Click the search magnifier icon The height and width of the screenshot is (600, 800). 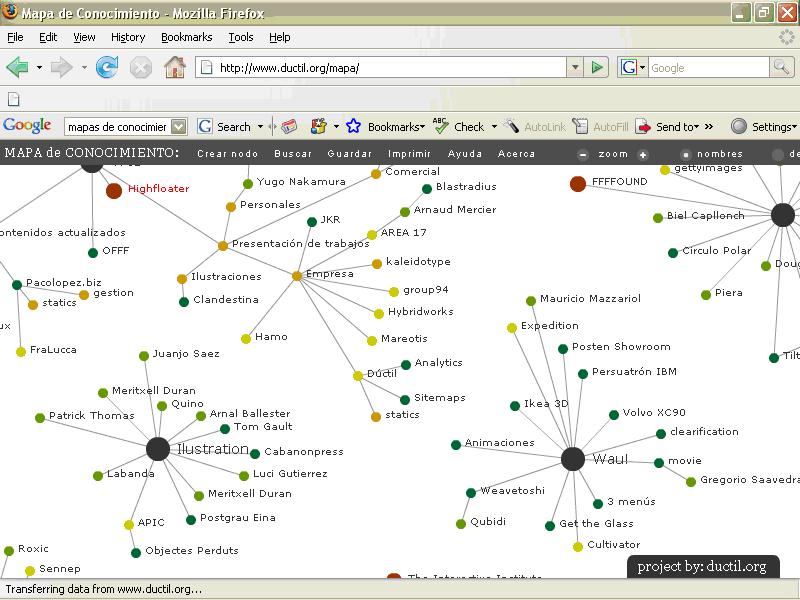pyautogui.click(x=781, y=68)
